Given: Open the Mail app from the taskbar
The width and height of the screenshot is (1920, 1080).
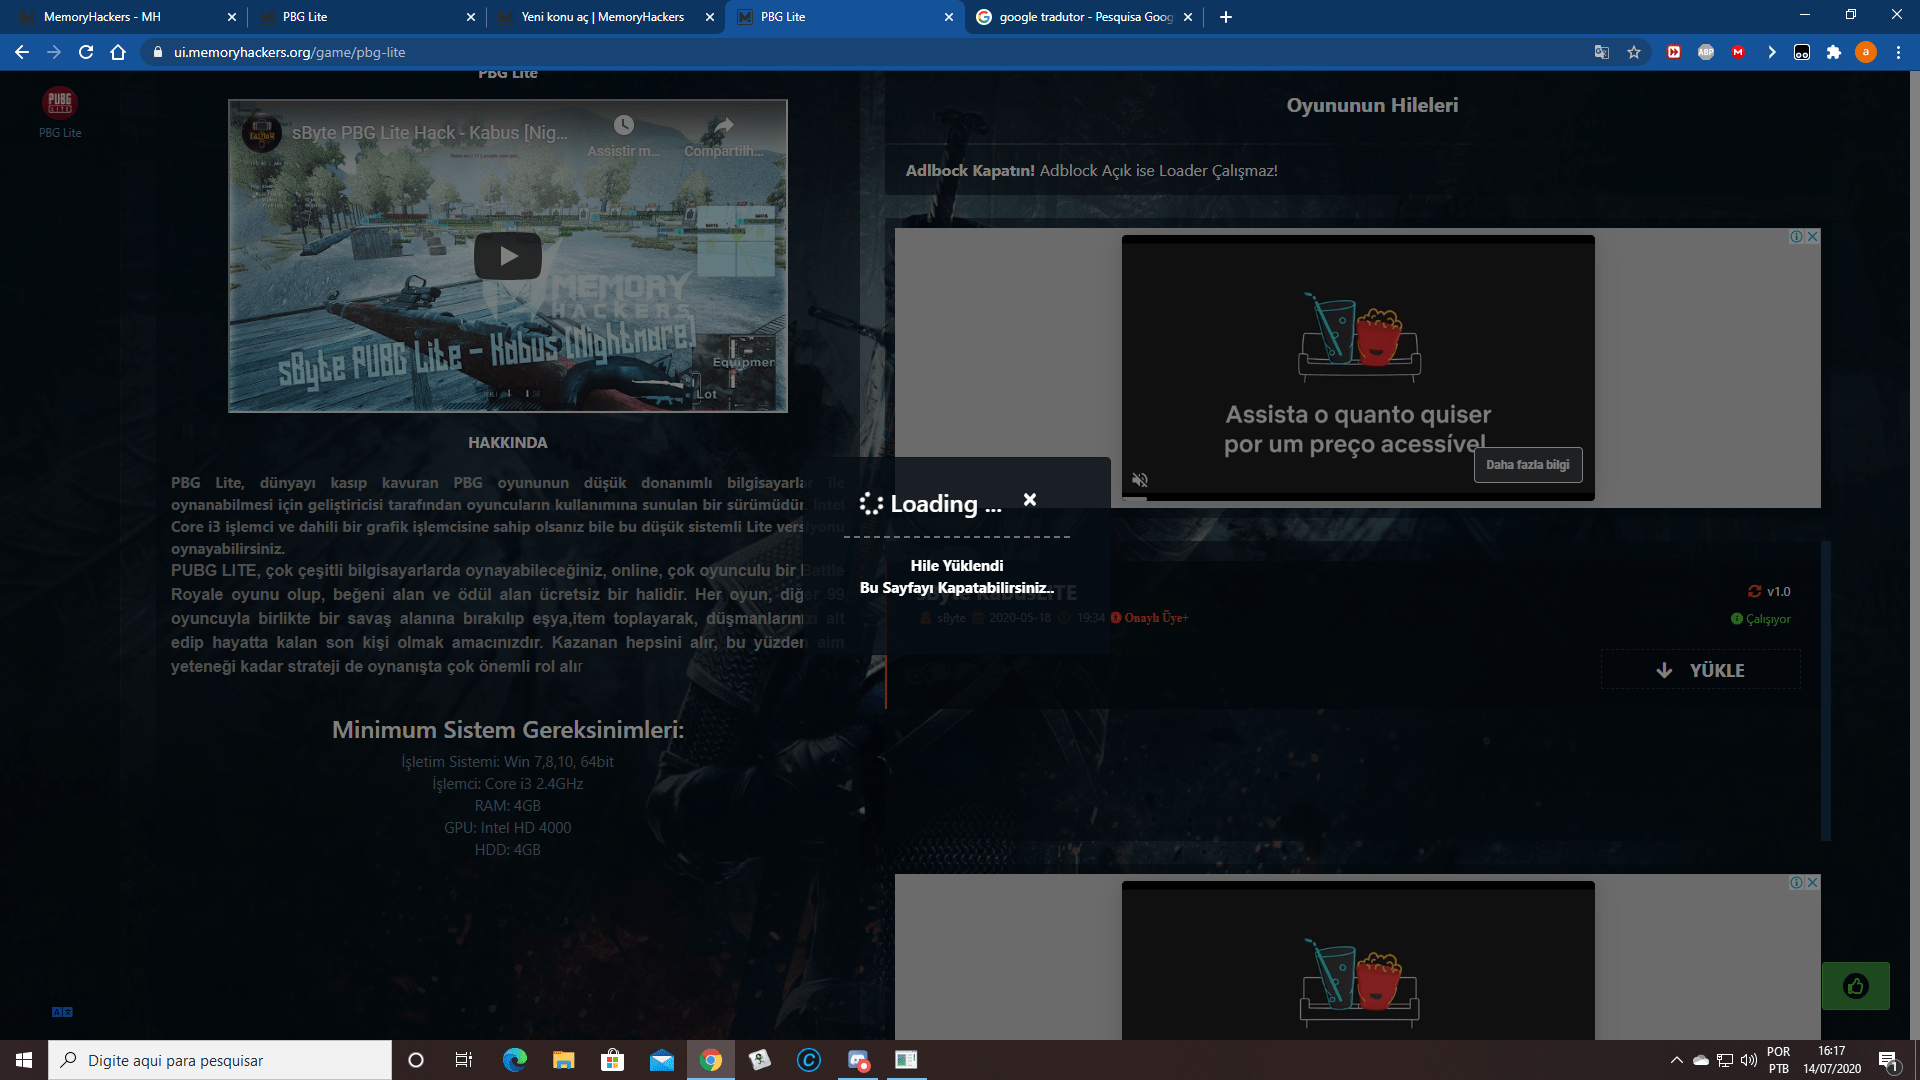Looking at the screenshot, I should (x=661, y=1060).
